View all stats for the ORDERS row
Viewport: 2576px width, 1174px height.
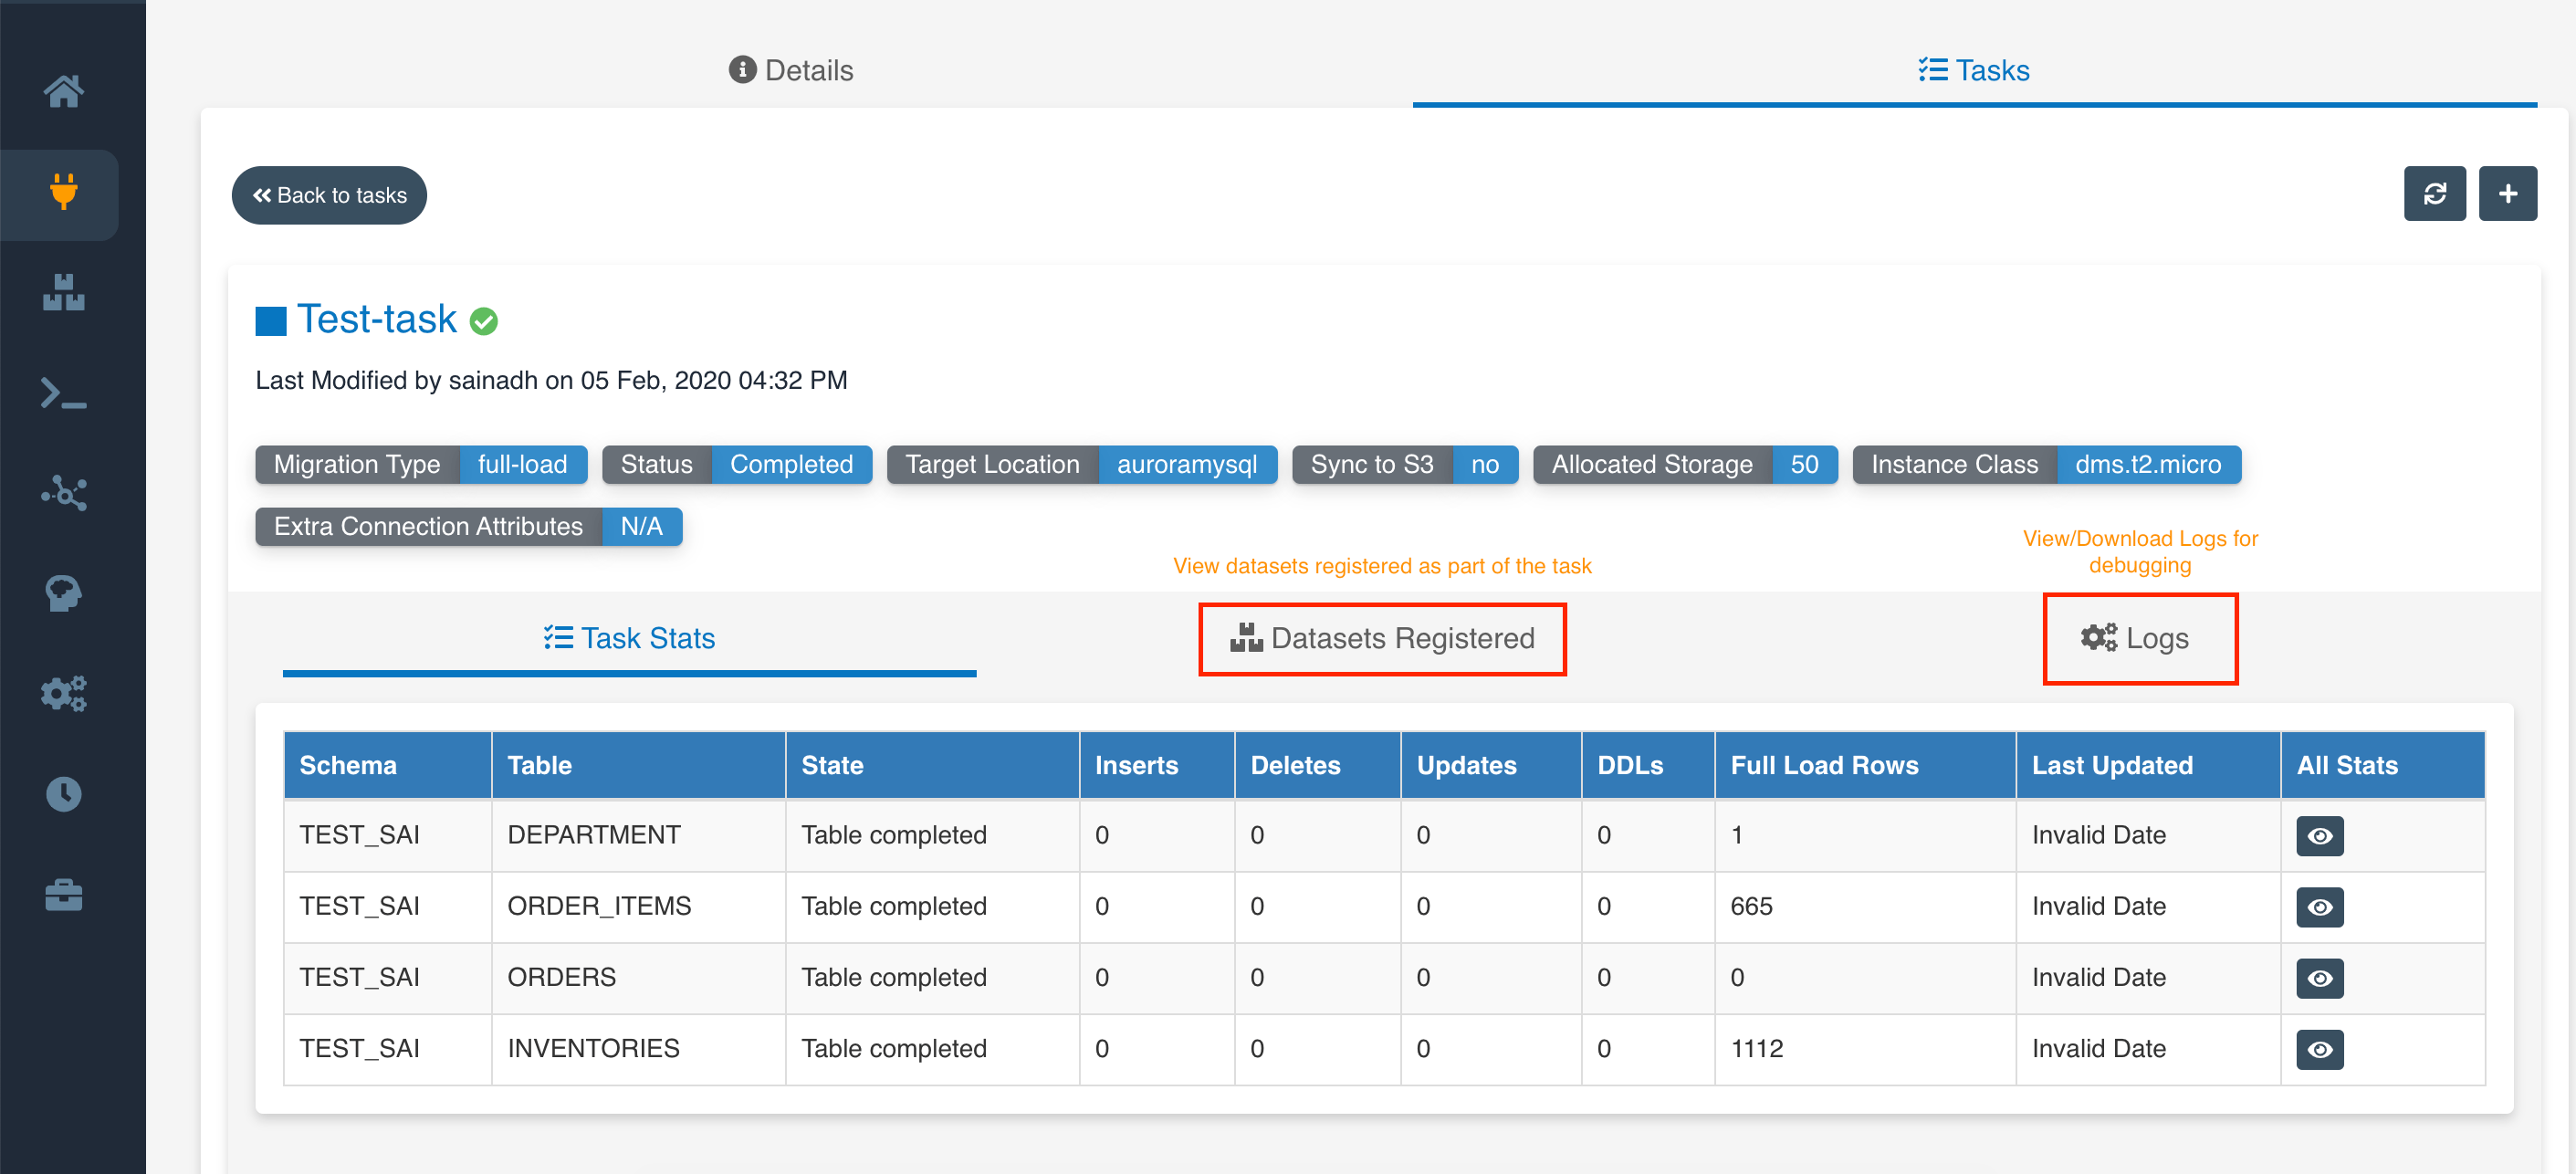pyautogui.click(x=2320, y=978)
